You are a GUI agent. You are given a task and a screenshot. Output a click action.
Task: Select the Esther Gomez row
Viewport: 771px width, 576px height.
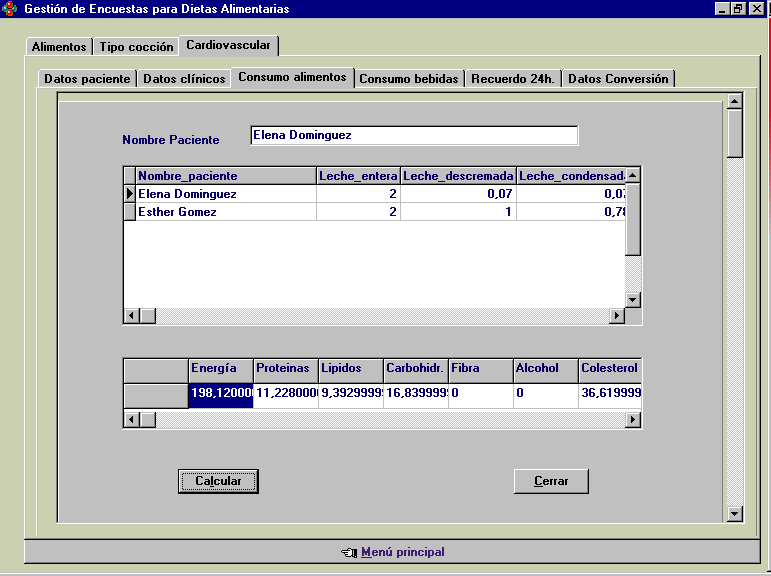pyautogui.click(x=177, y=212)
